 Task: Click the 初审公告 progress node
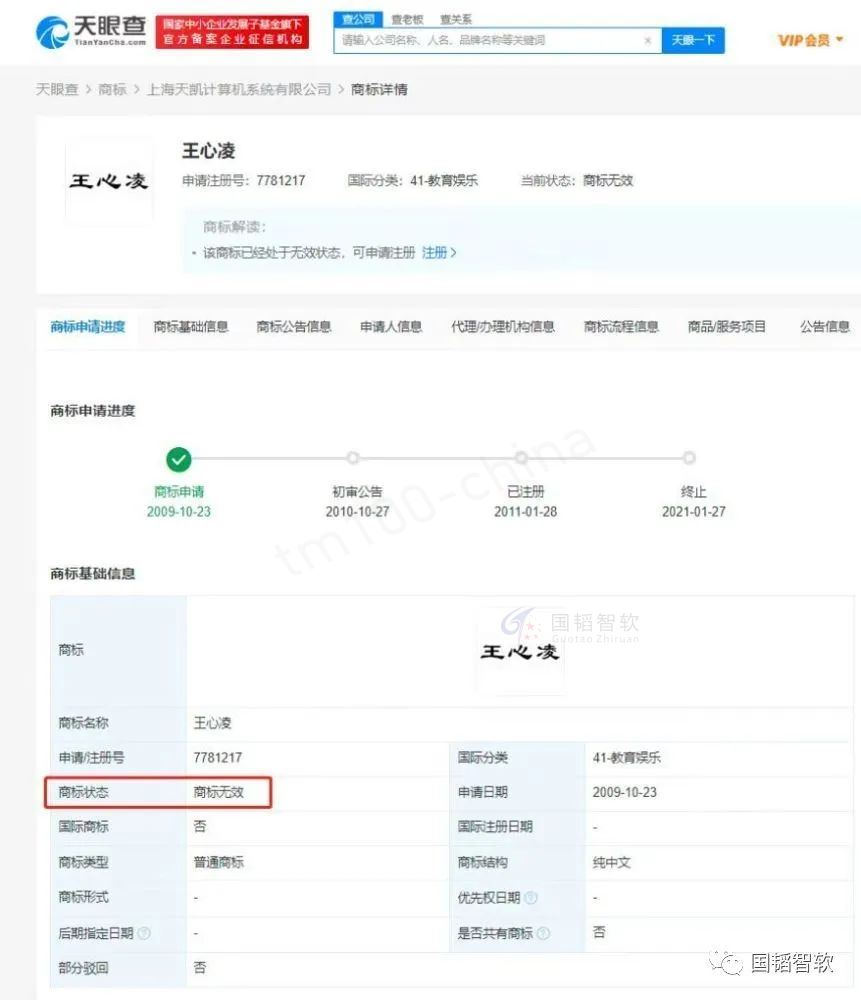[x=353, y=458]
